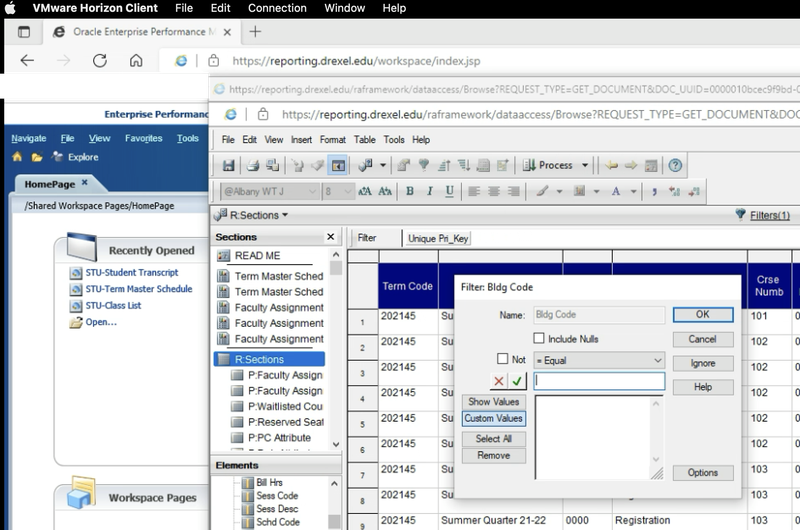800x530 pixels.
Task: Toggle italic formatting
Action: (x=430, y=191)
